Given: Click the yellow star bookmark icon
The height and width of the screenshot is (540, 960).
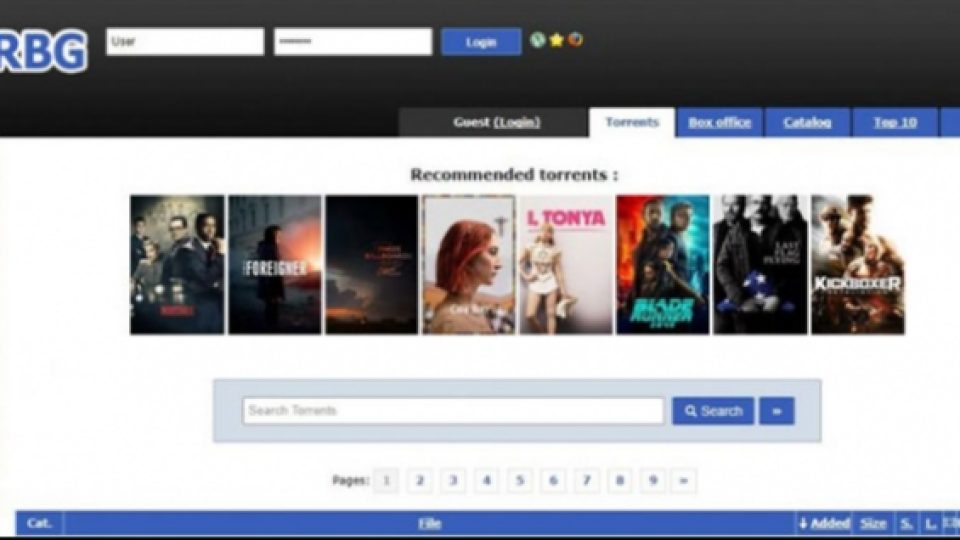Looking at the screenshot, I should 556,40.
